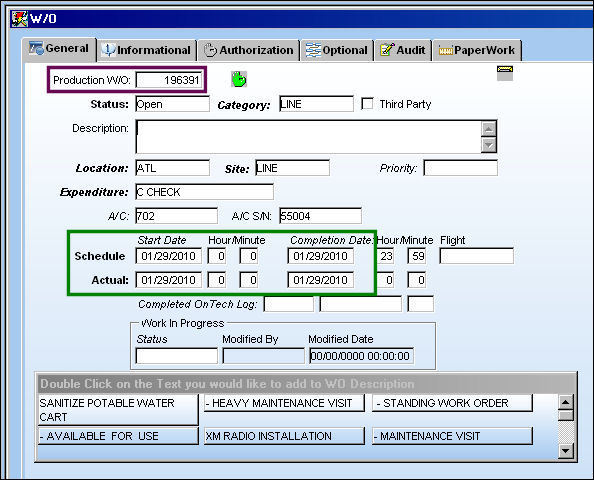Click the Schedule Completion Date field
594x480 pixels.
(320, 256)
